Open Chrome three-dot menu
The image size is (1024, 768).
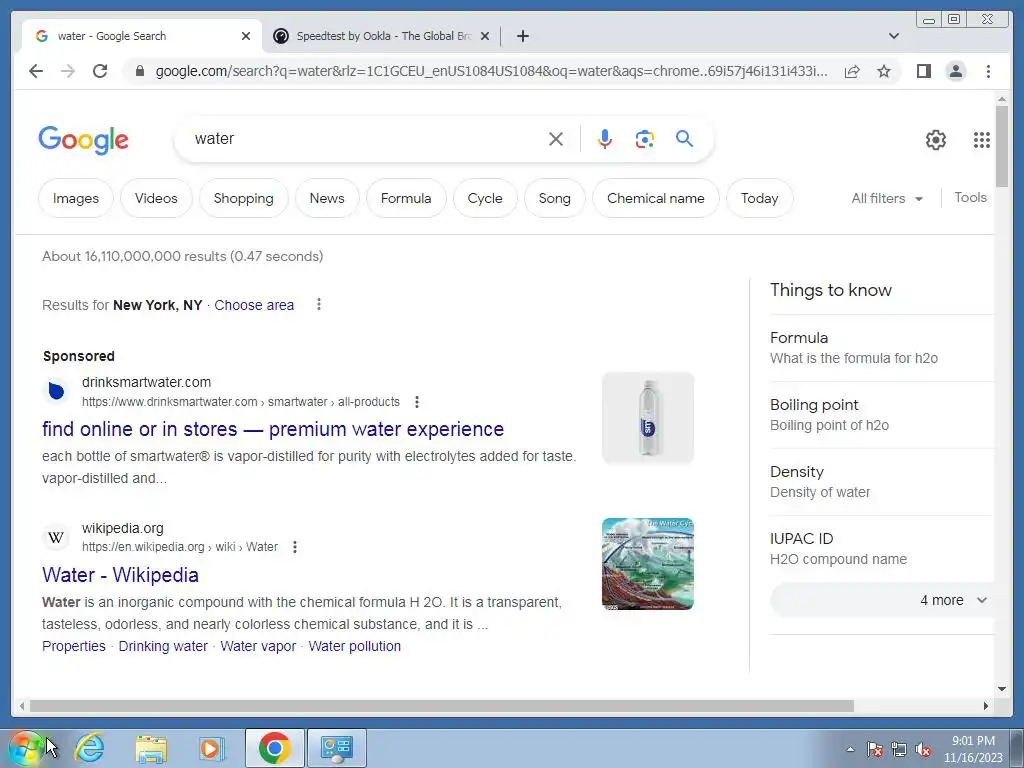coord(988,71)
